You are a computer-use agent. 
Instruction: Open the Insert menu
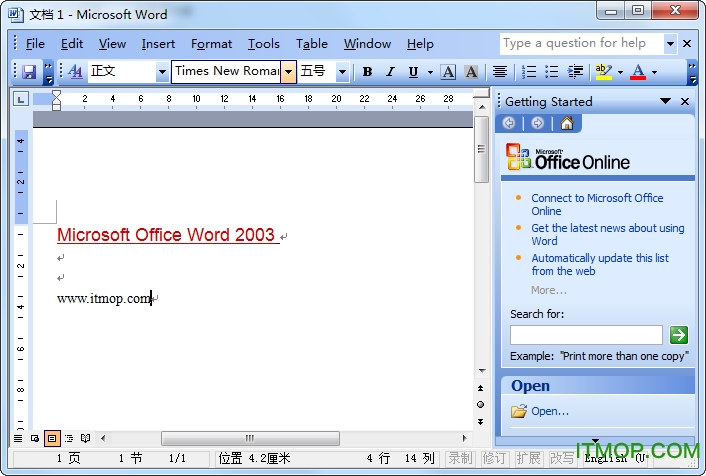point(158,44)
